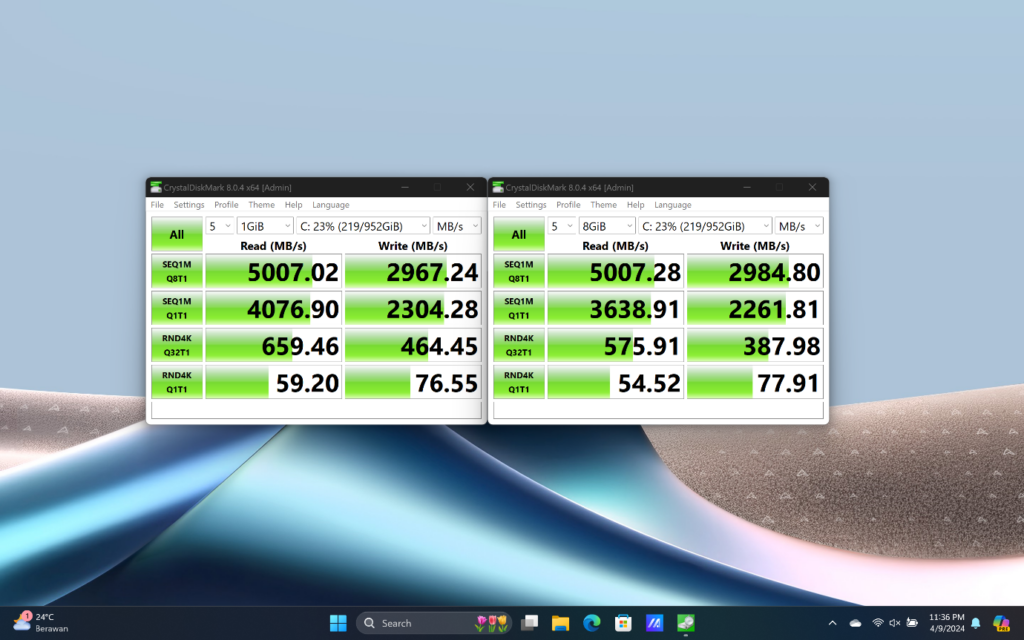Click the Task View icon on the taskbar
Viewport: 1024px width, 640px height.
(x=529, y=622)
